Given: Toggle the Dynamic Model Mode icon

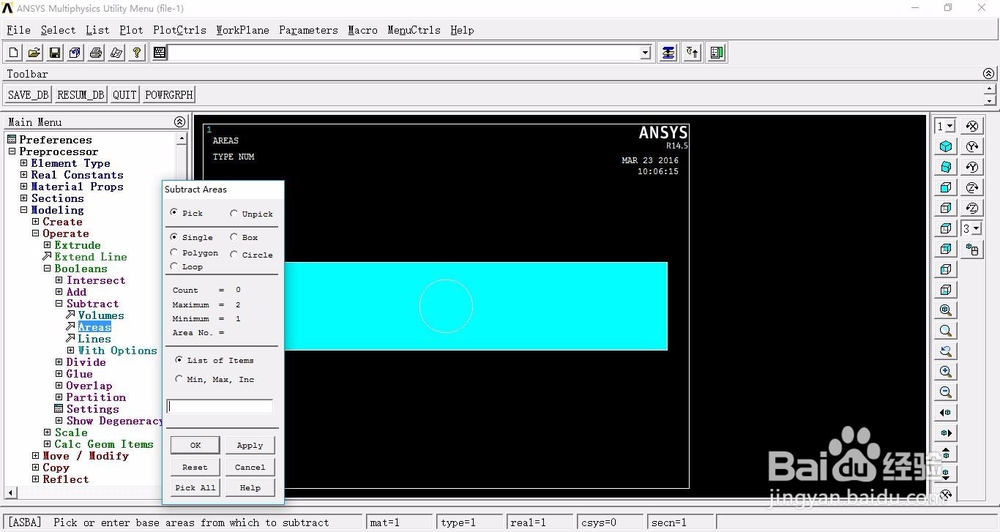Looking at the screenshot, I should pos(972,249).
